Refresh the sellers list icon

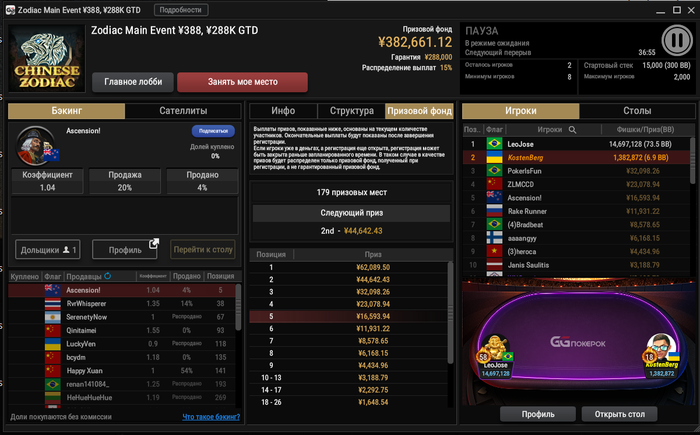pyautogui.click(x=108, y=276)
